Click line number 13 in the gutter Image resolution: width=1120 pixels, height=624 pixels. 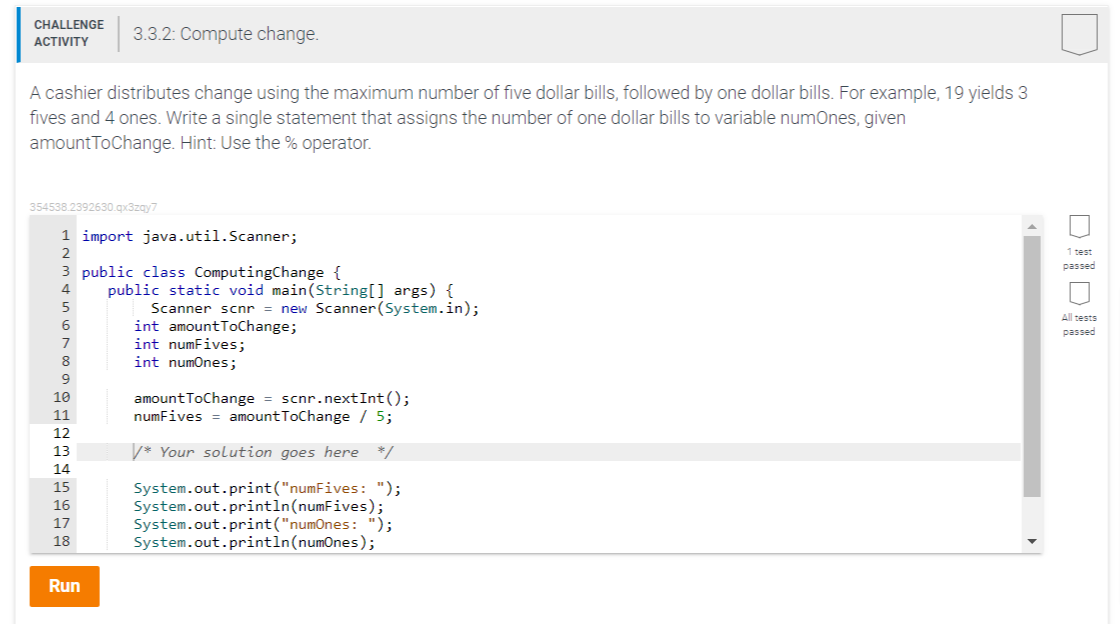[61, 451]
